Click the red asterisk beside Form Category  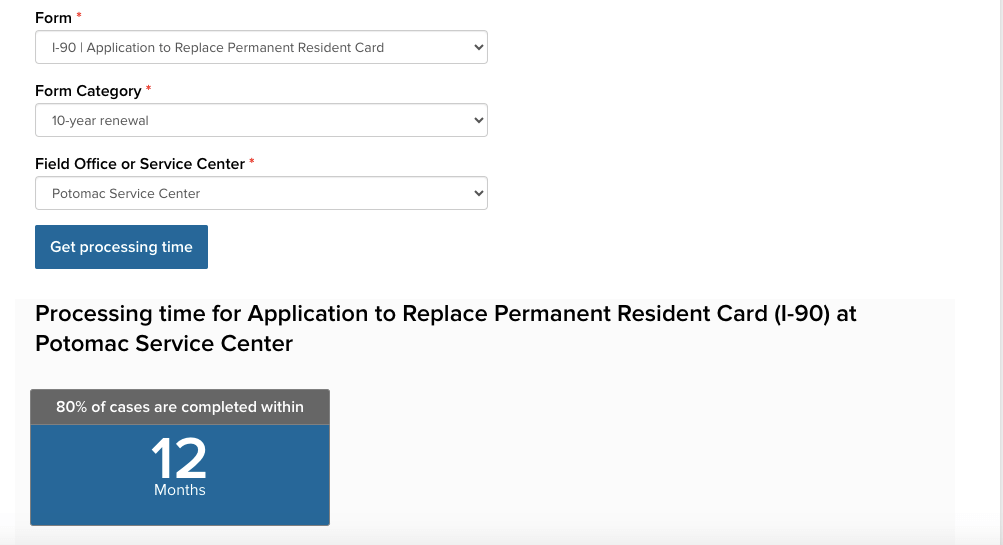click(x=149, y=90)
